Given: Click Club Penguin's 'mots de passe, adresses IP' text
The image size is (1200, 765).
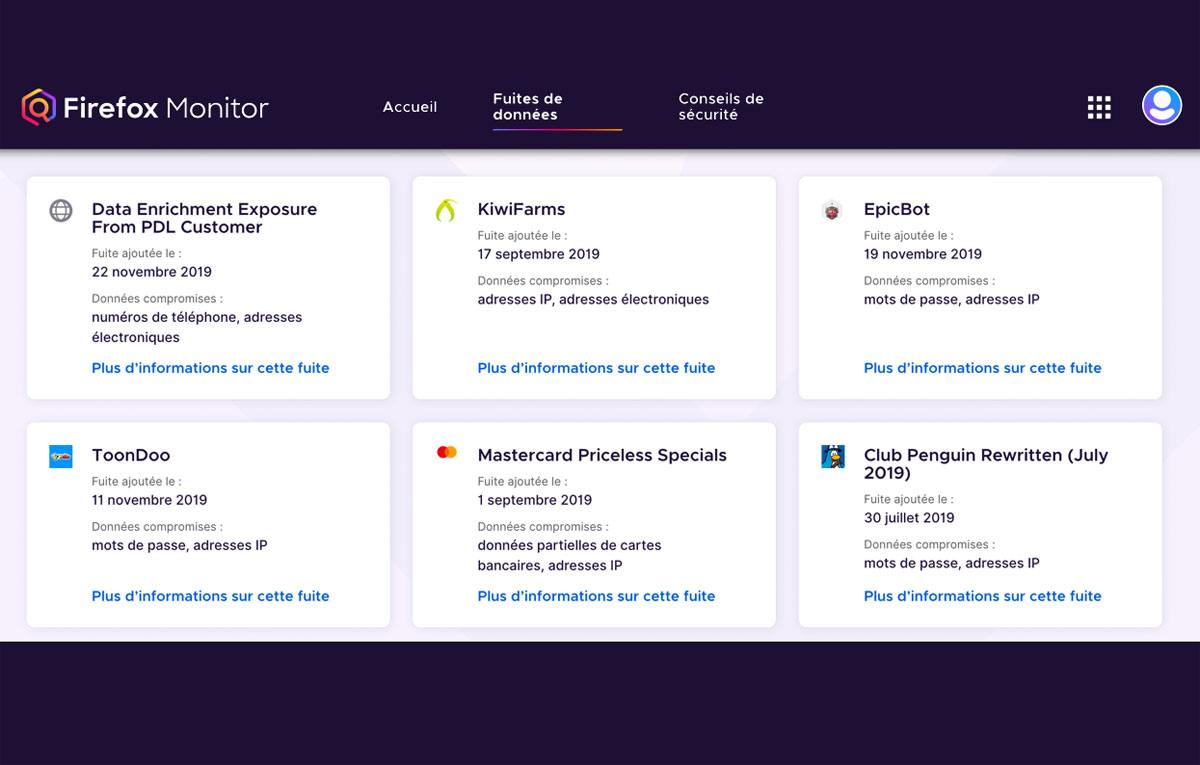Looking at the screenshot, I should pyautogui.click(x=951, y=563).
